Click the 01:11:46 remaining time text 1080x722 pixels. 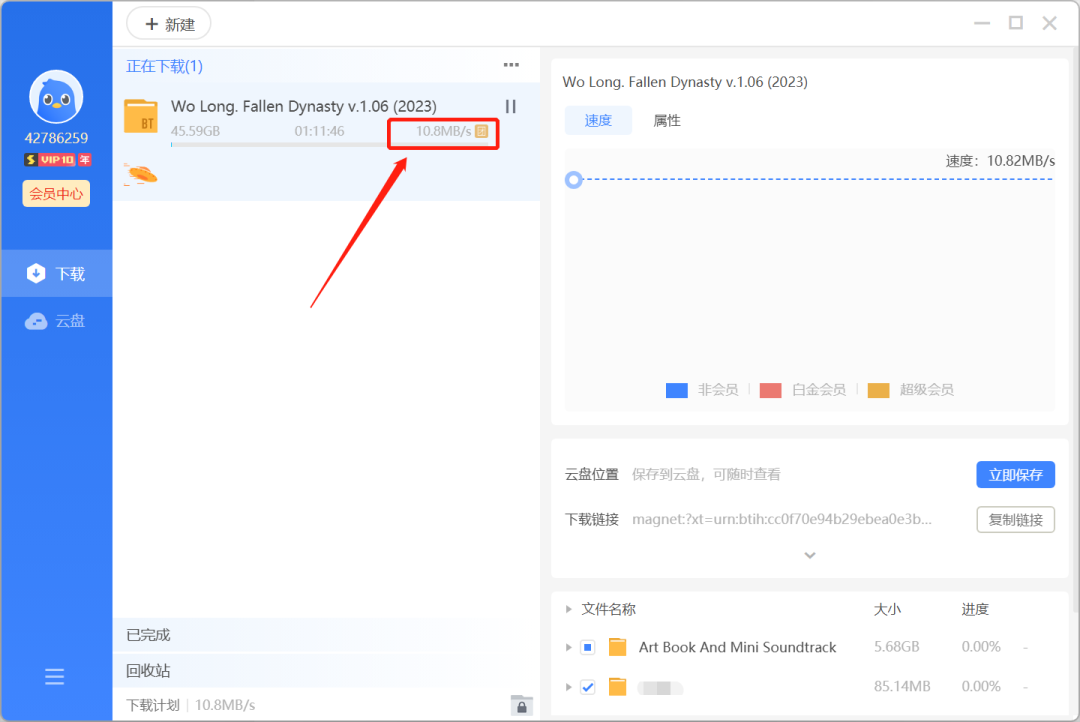[x=320, y=131]
